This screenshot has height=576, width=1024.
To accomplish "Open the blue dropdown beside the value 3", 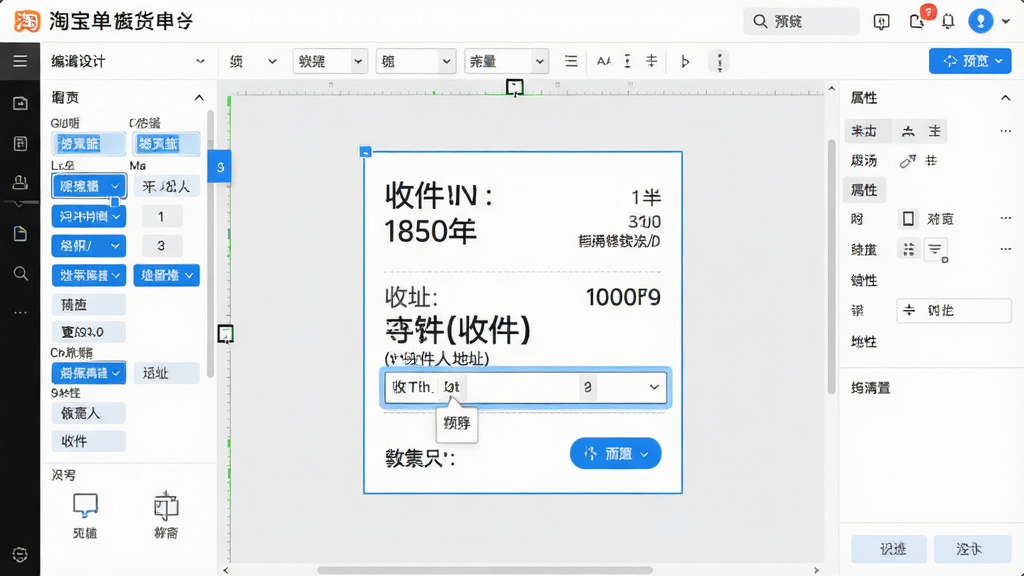I will (89, 246).
